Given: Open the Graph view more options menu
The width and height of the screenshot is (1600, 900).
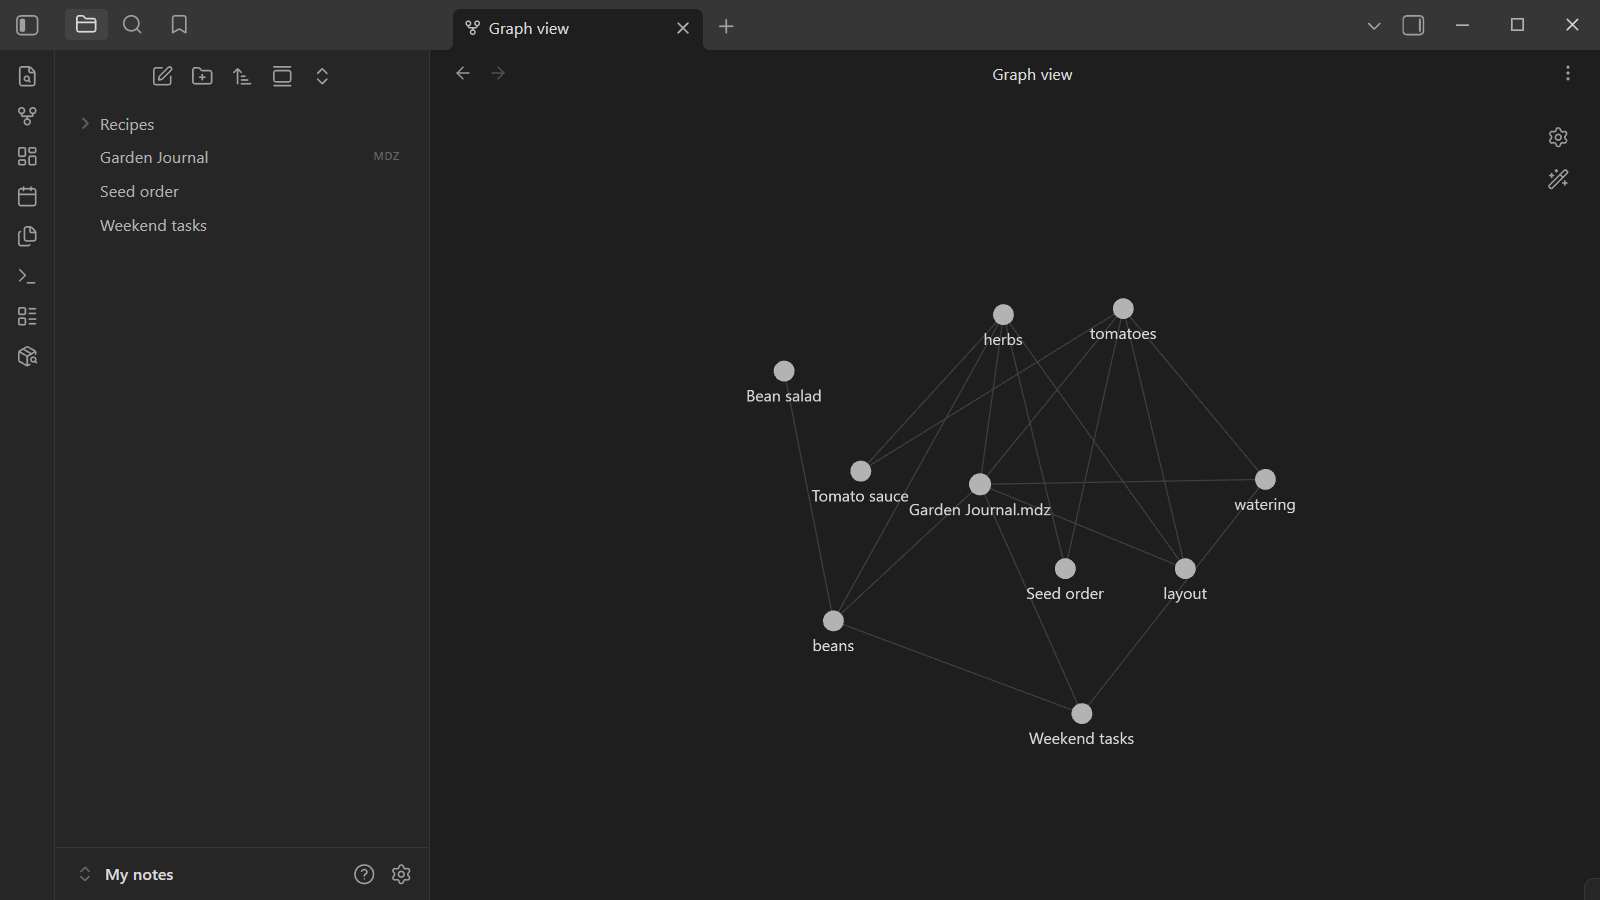Looking at the screenshot, I should [1568, 73].
